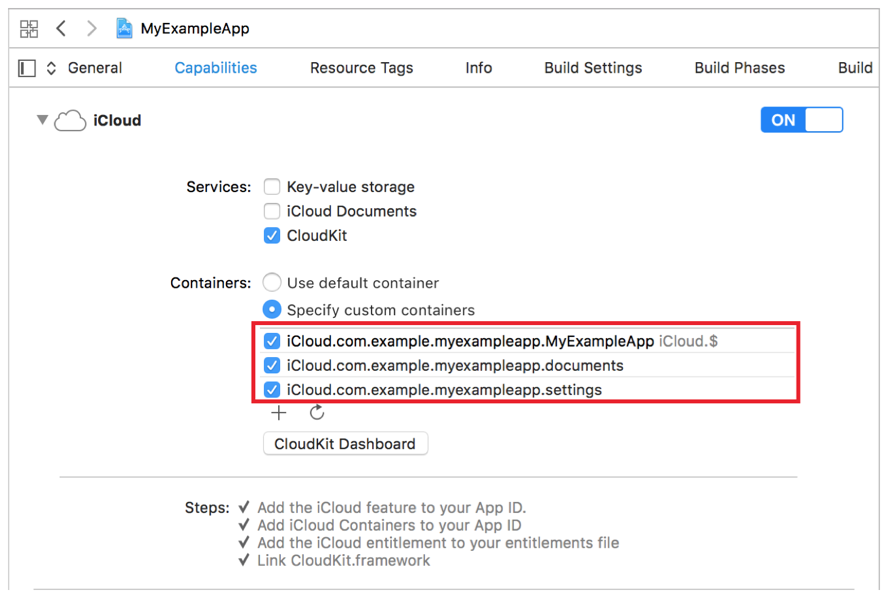Open the CloudKit Dashboard
Viewport: 888px width, 598px height.
[345, 444]
